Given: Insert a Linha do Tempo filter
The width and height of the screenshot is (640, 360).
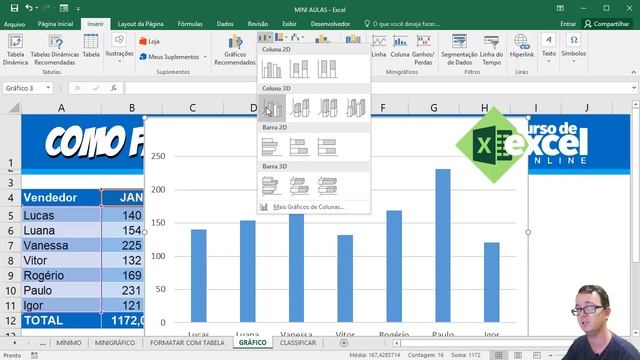Looking at the screenshot, I should tap(491, 50).
